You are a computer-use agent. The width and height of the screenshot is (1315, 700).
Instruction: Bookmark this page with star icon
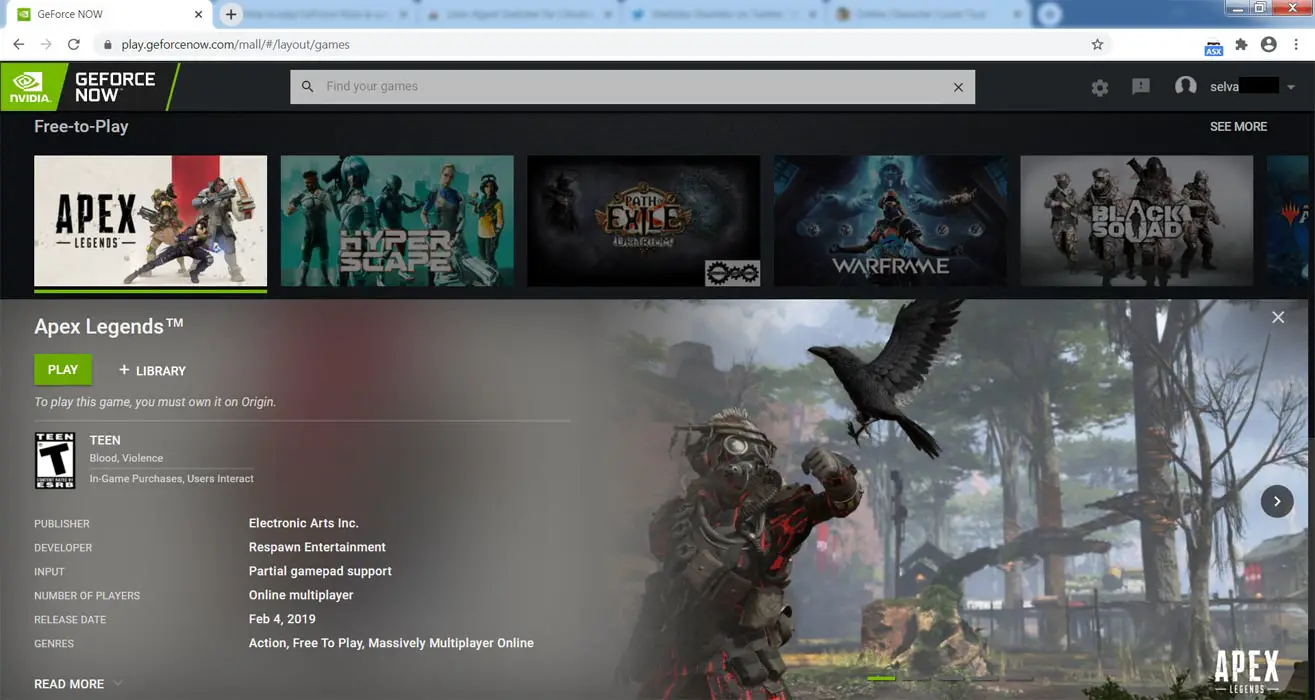click(x=1097, y=44)
